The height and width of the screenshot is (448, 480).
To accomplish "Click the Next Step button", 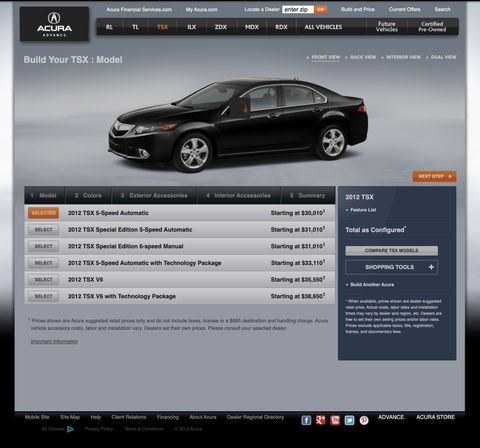I will (x=434, y=176).
